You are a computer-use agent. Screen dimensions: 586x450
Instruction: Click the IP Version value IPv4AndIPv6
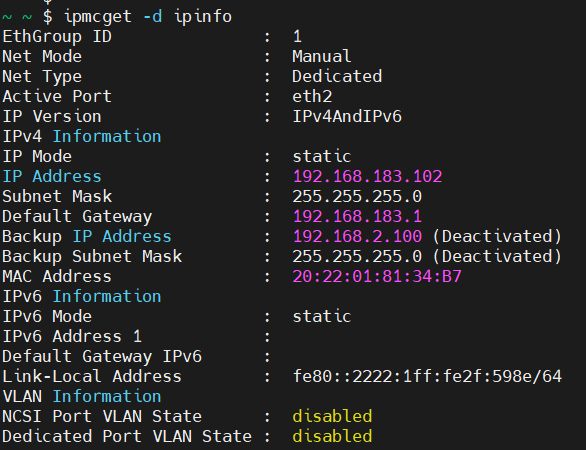click(x=347, y=117)
